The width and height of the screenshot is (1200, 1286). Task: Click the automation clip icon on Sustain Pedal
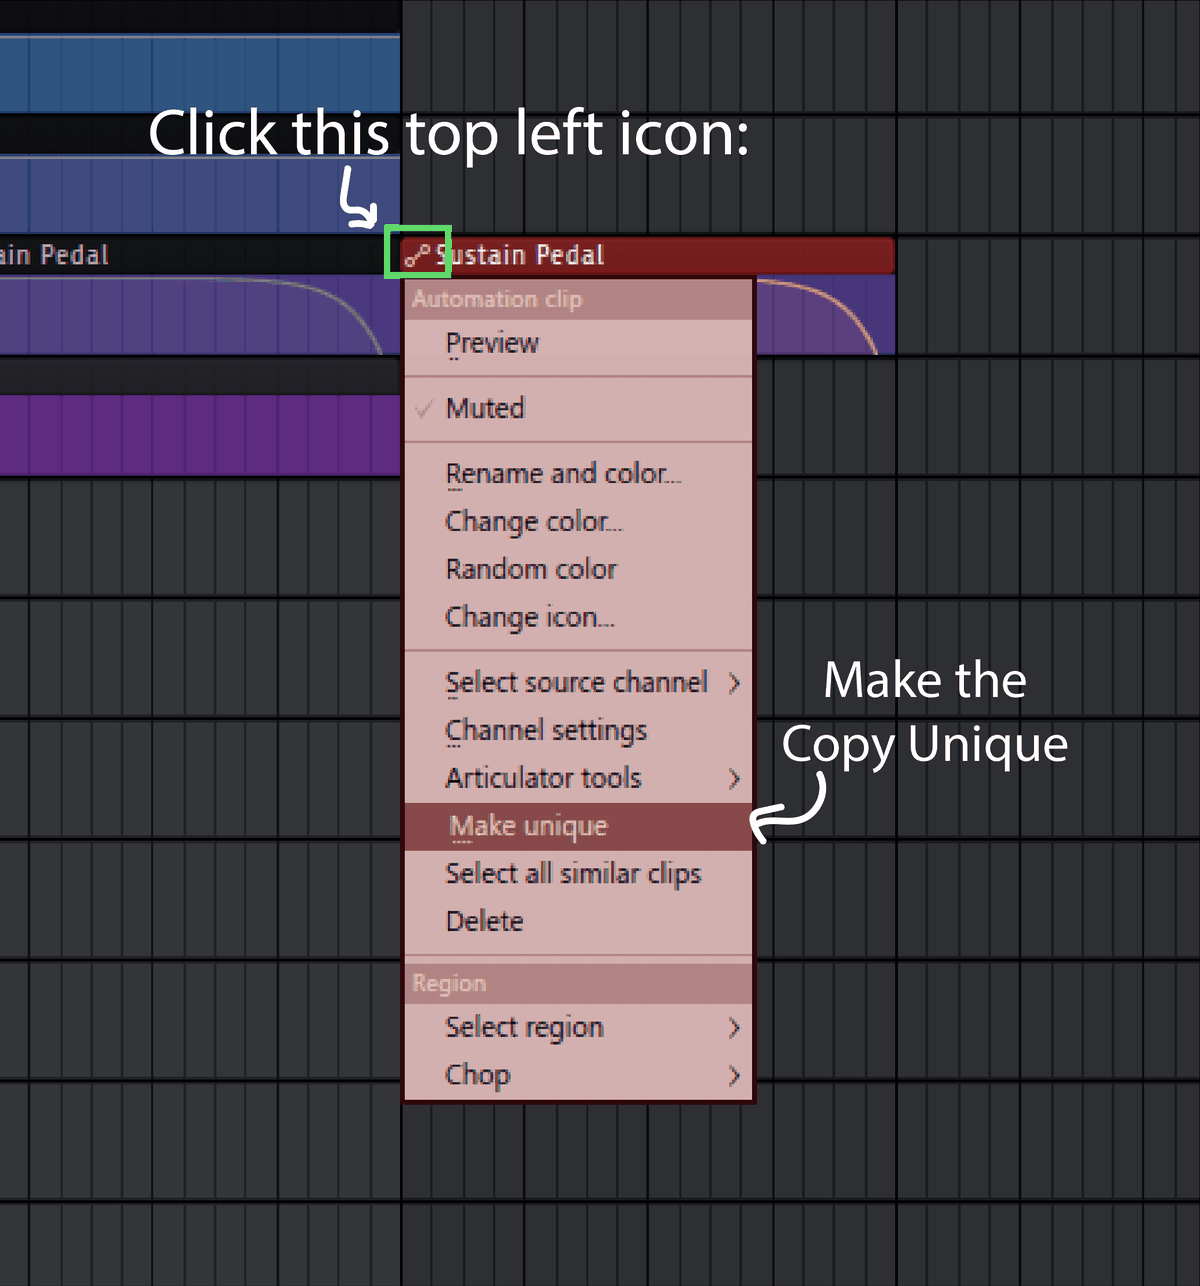click(417, 256)
